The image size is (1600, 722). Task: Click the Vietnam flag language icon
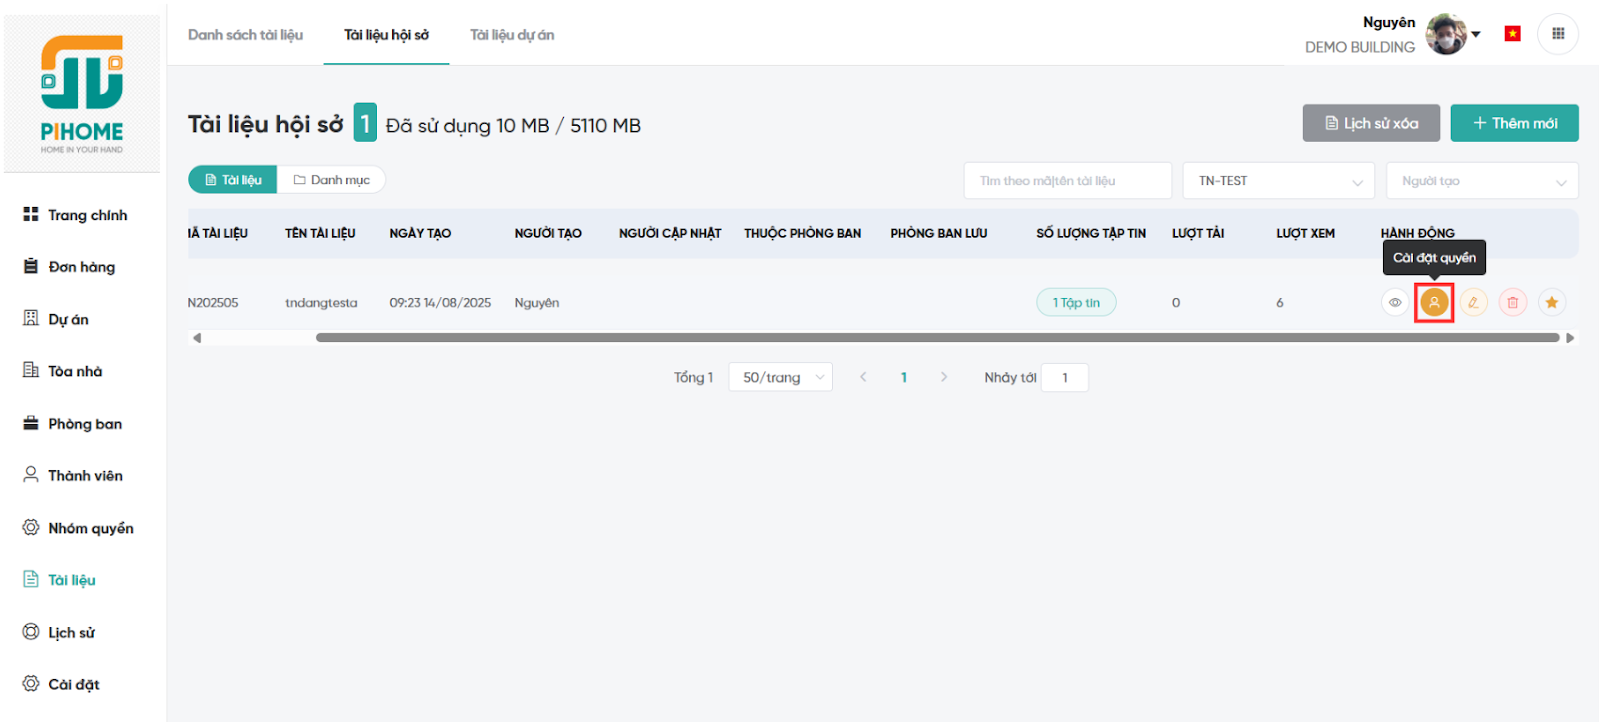click(x=1512, y=34)
